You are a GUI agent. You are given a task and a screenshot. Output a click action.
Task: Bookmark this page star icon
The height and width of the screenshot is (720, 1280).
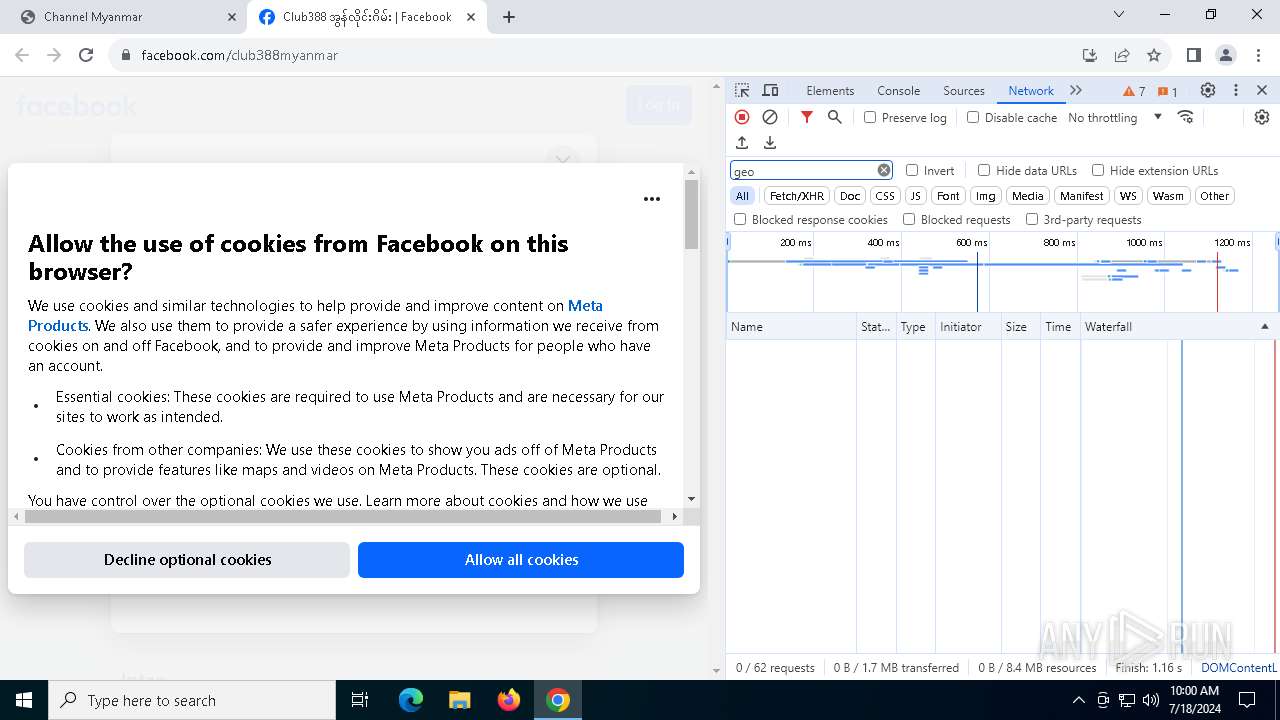coord(1154,55)
